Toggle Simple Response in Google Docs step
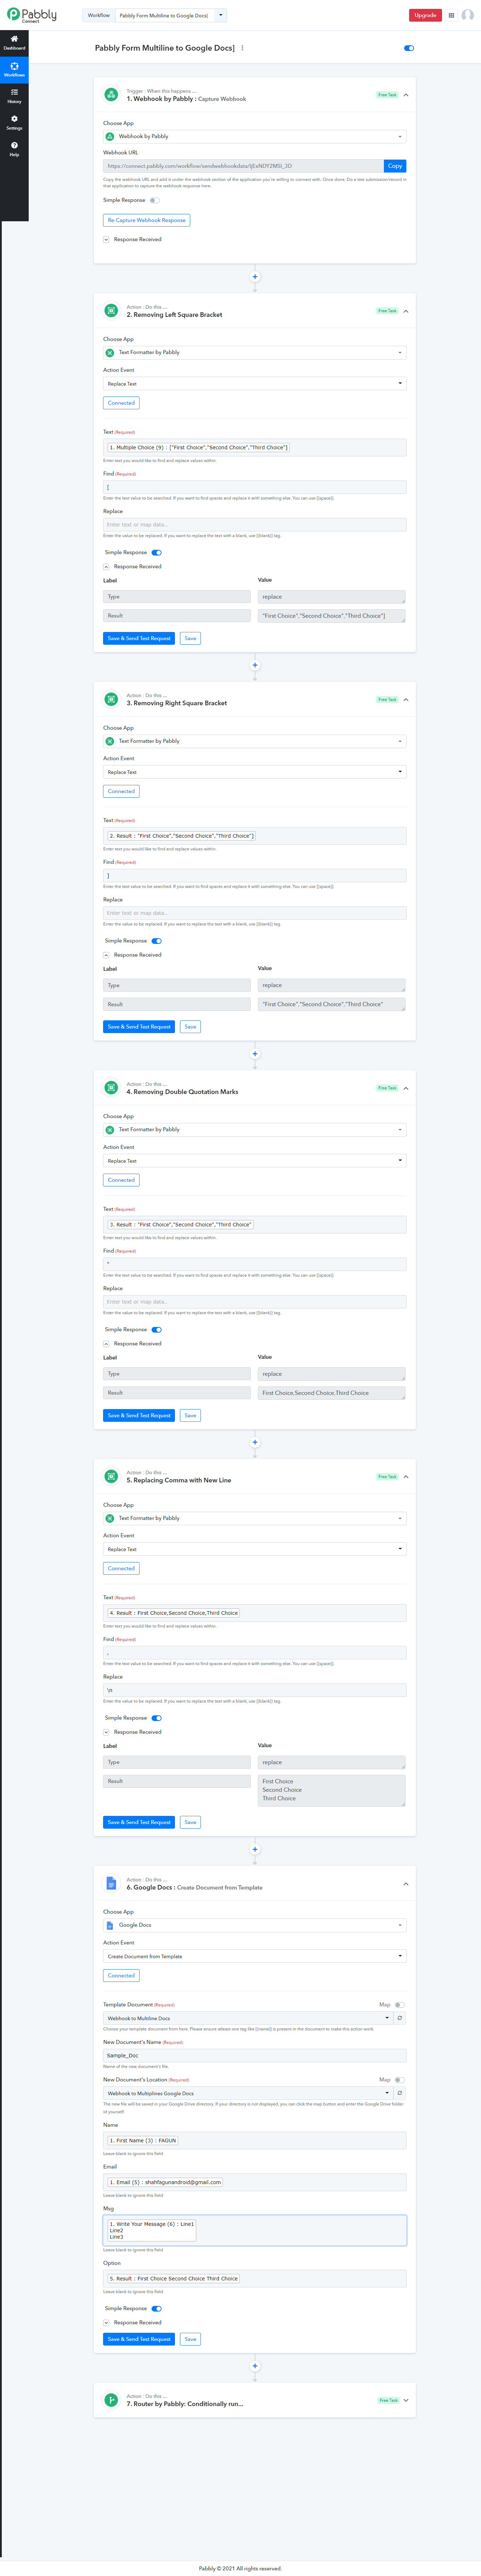Image resolution: width=481 pixels, height=2576 pixels. pos(156,2309)
